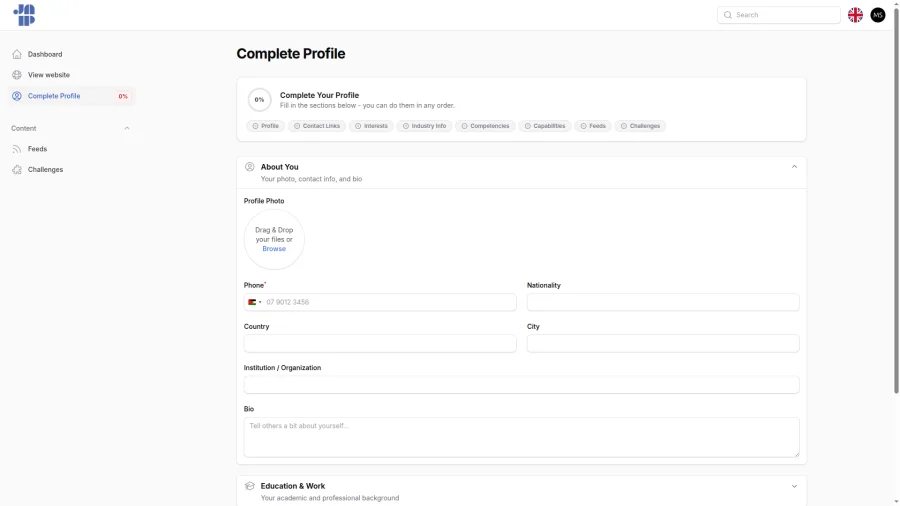Click the Institution / Organization field
The width and height of the screenshot is (900, 506).
pos(521,385)
